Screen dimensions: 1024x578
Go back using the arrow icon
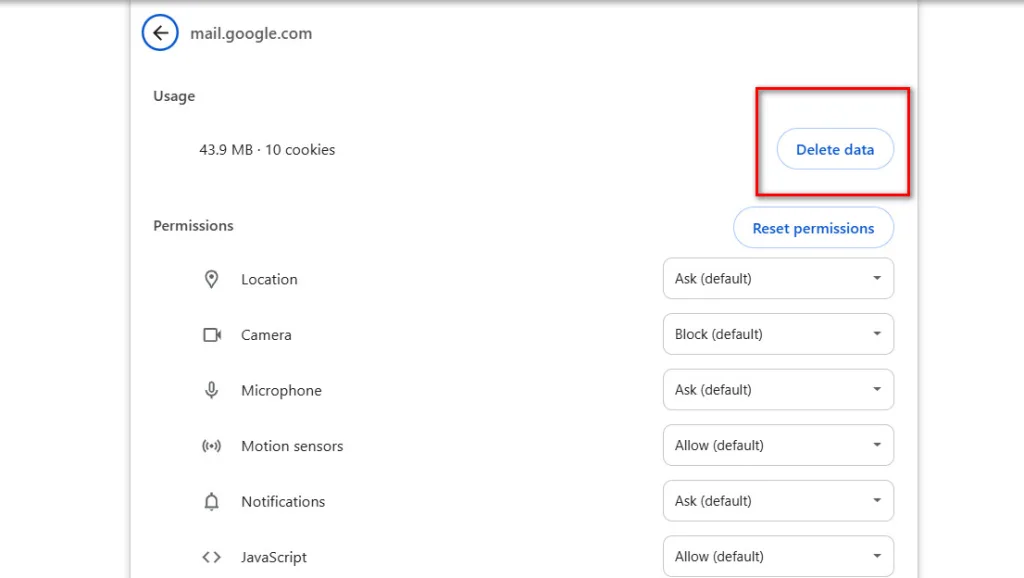pyautogui.click(x=160, y=33)
